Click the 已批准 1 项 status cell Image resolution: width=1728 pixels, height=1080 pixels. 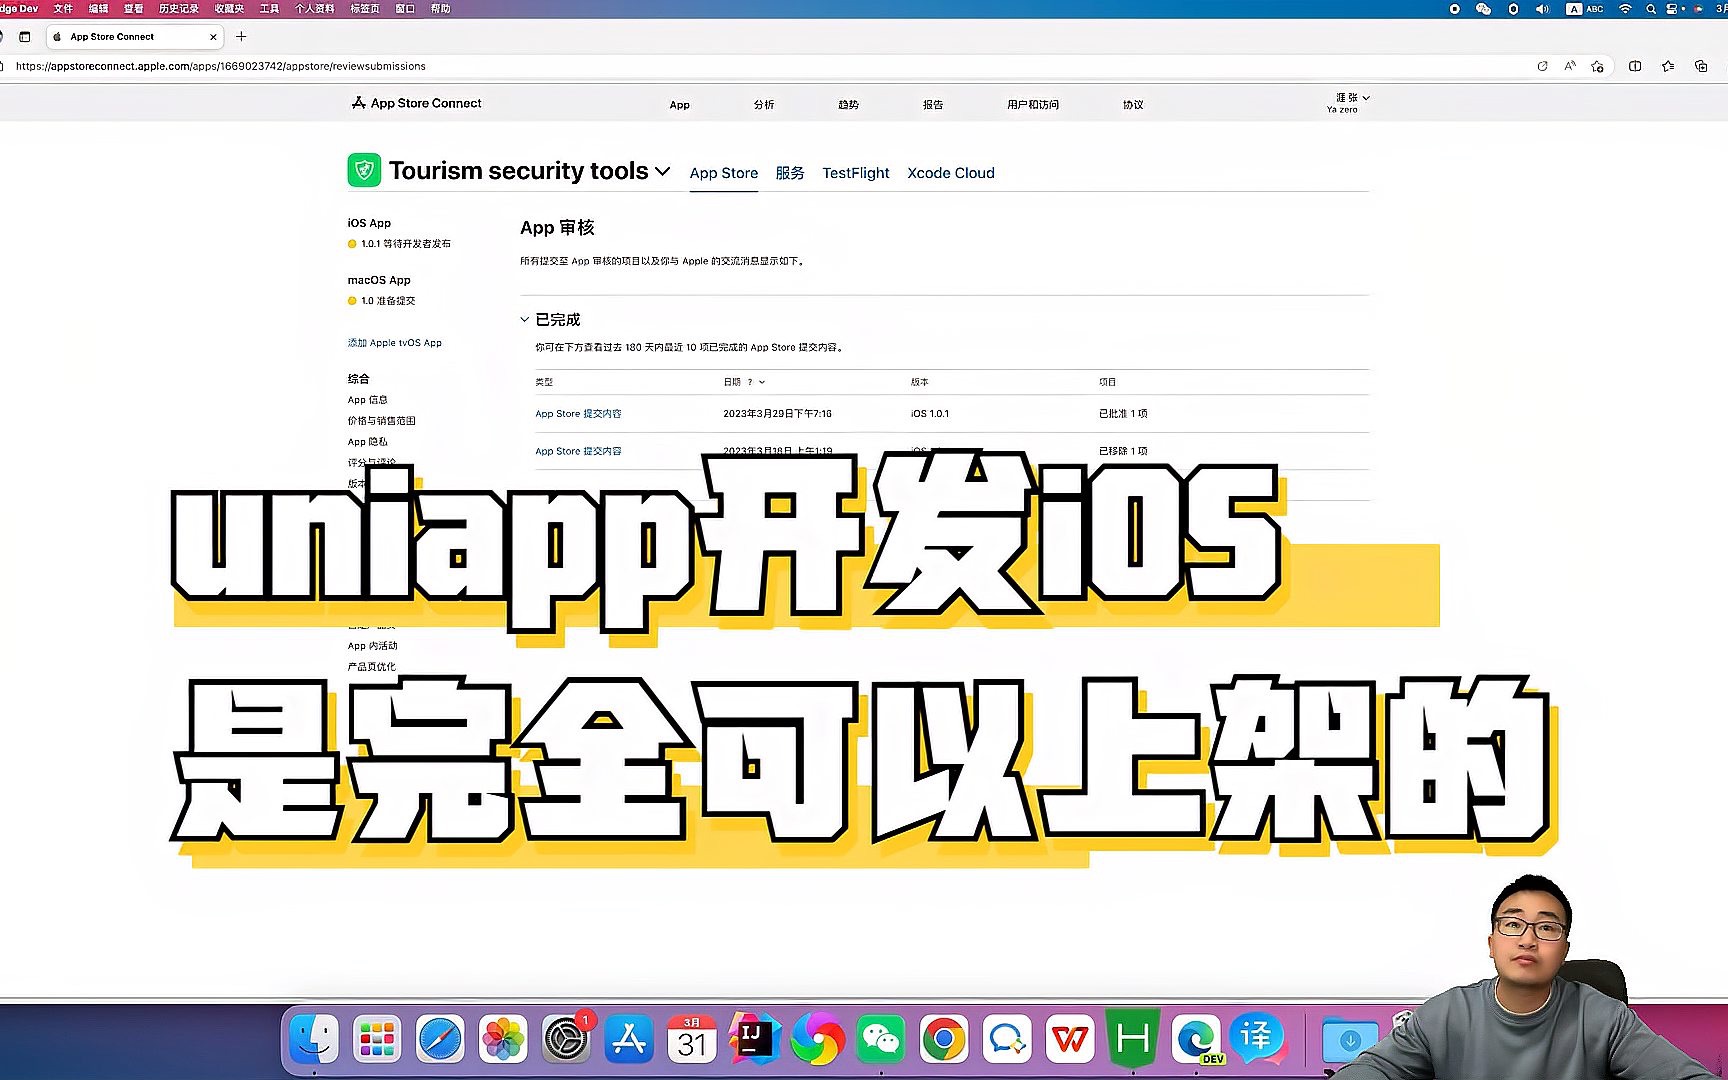tap(1123, 414)
